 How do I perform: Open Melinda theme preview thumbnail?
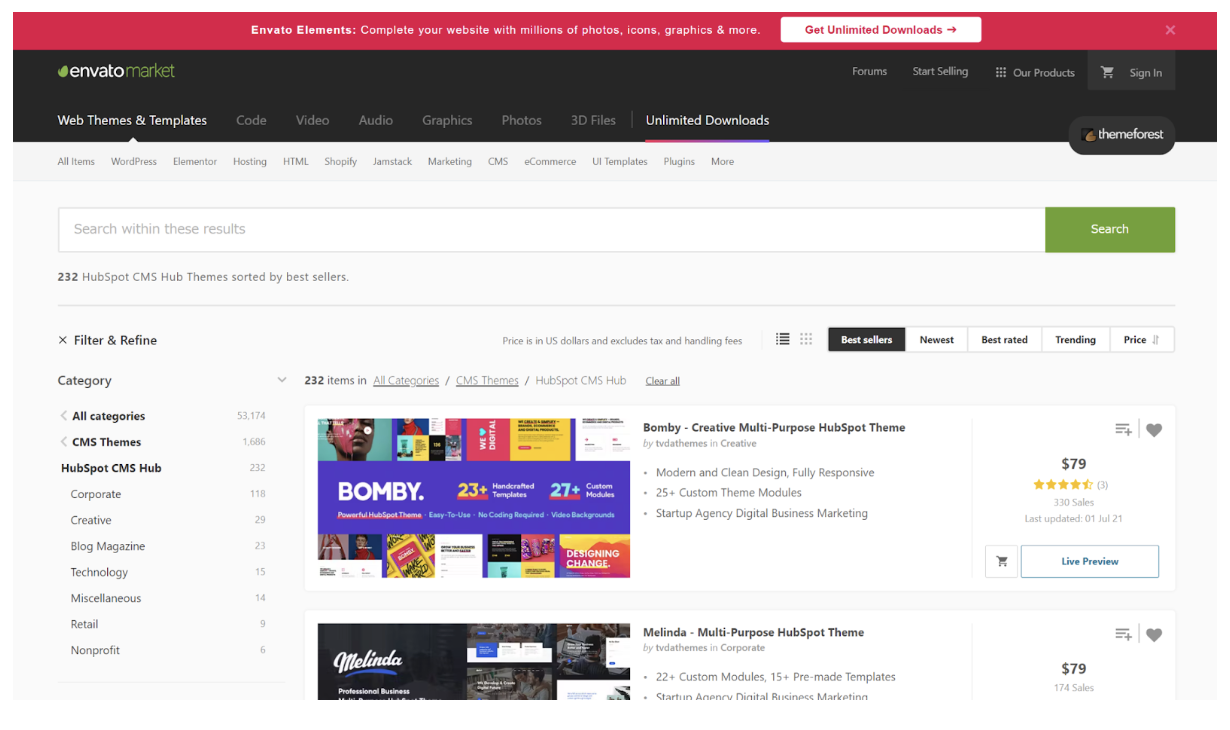[x=474, y=661]
